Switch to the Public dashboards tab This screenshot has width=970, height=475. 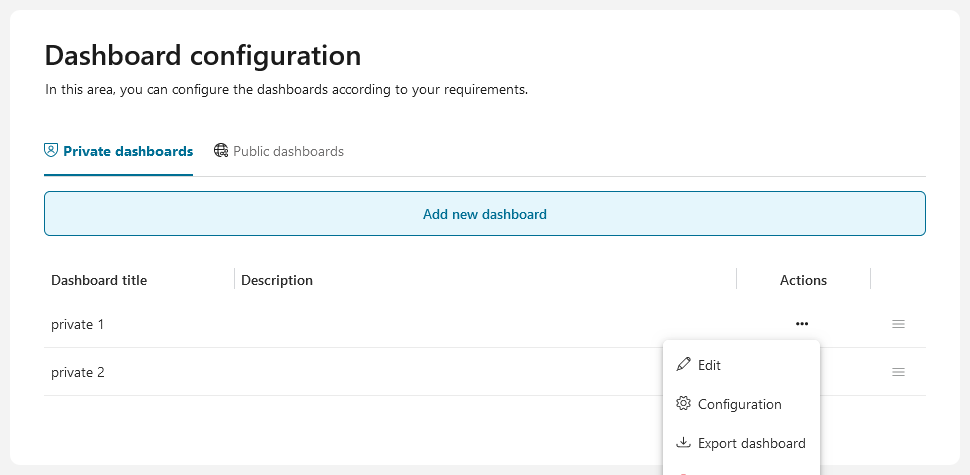coord(288,152)
